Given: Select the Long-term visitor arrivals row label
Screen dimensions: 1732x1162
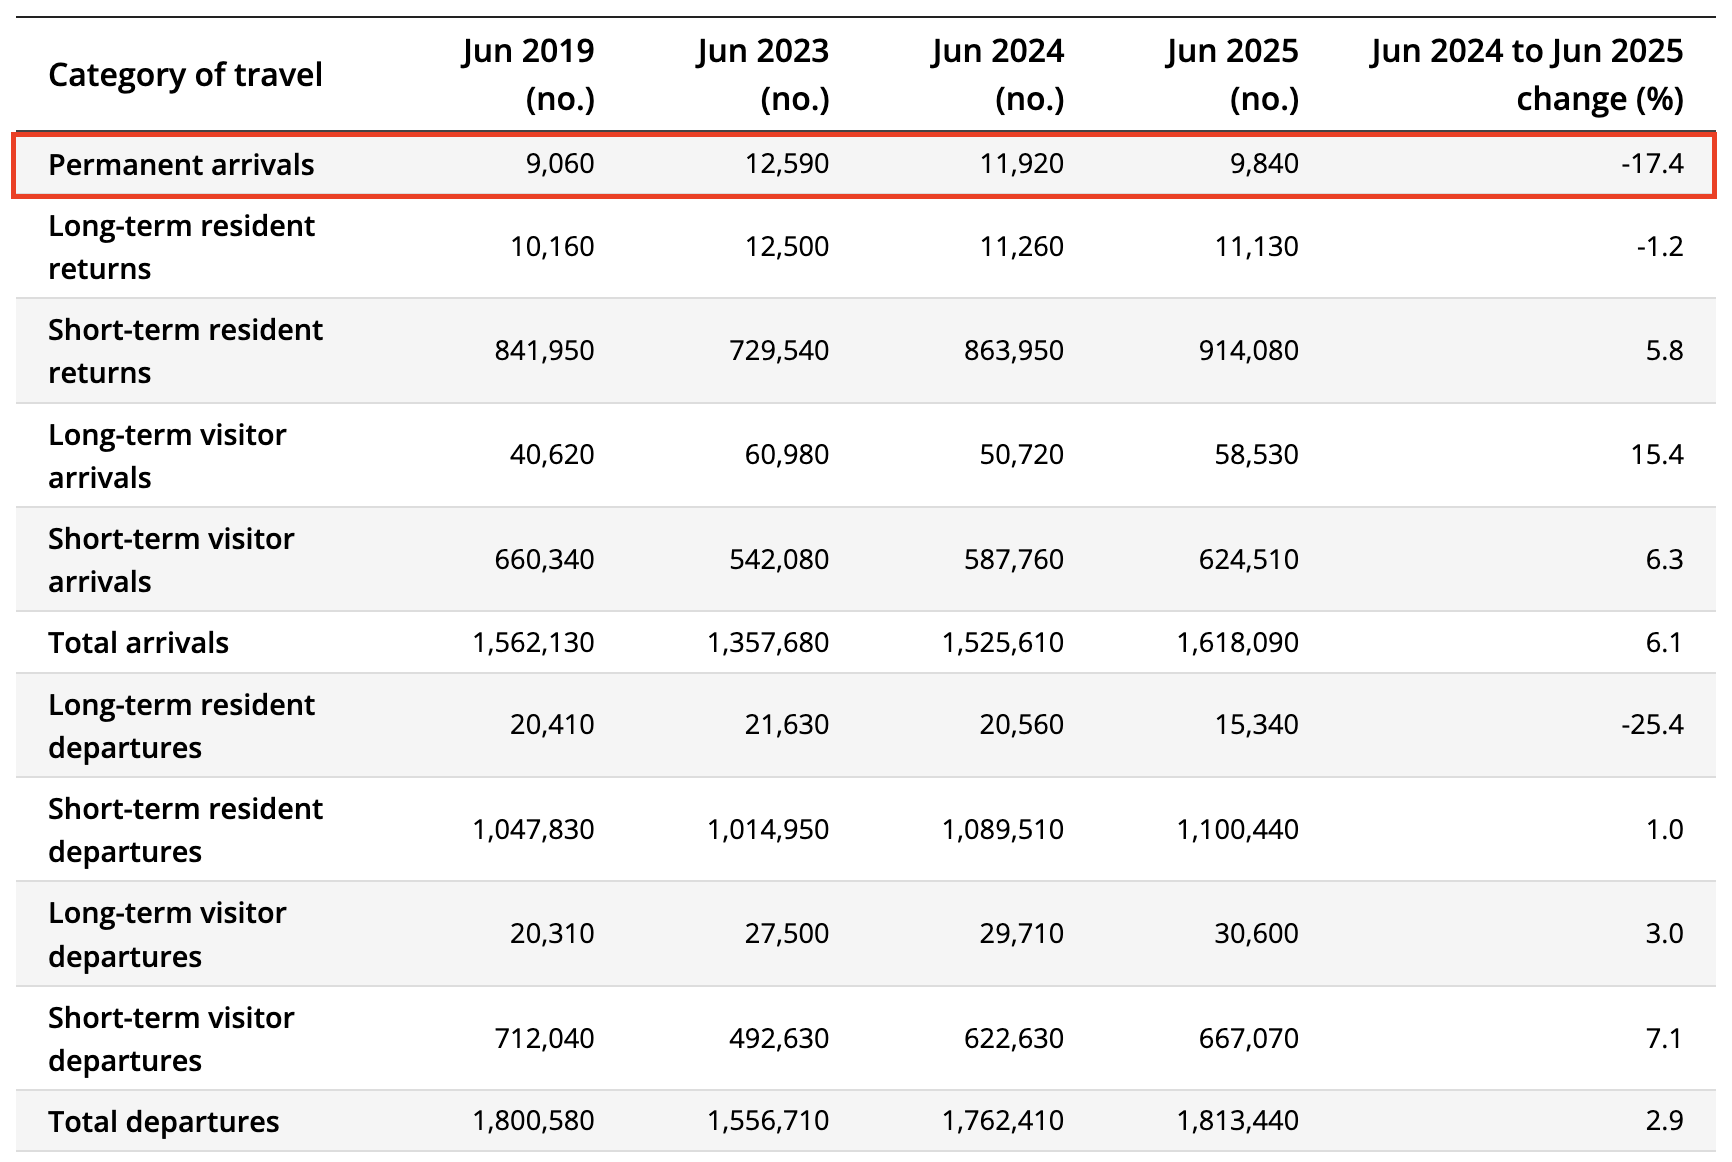Looking at the screenshot, I should coord(167,456).
